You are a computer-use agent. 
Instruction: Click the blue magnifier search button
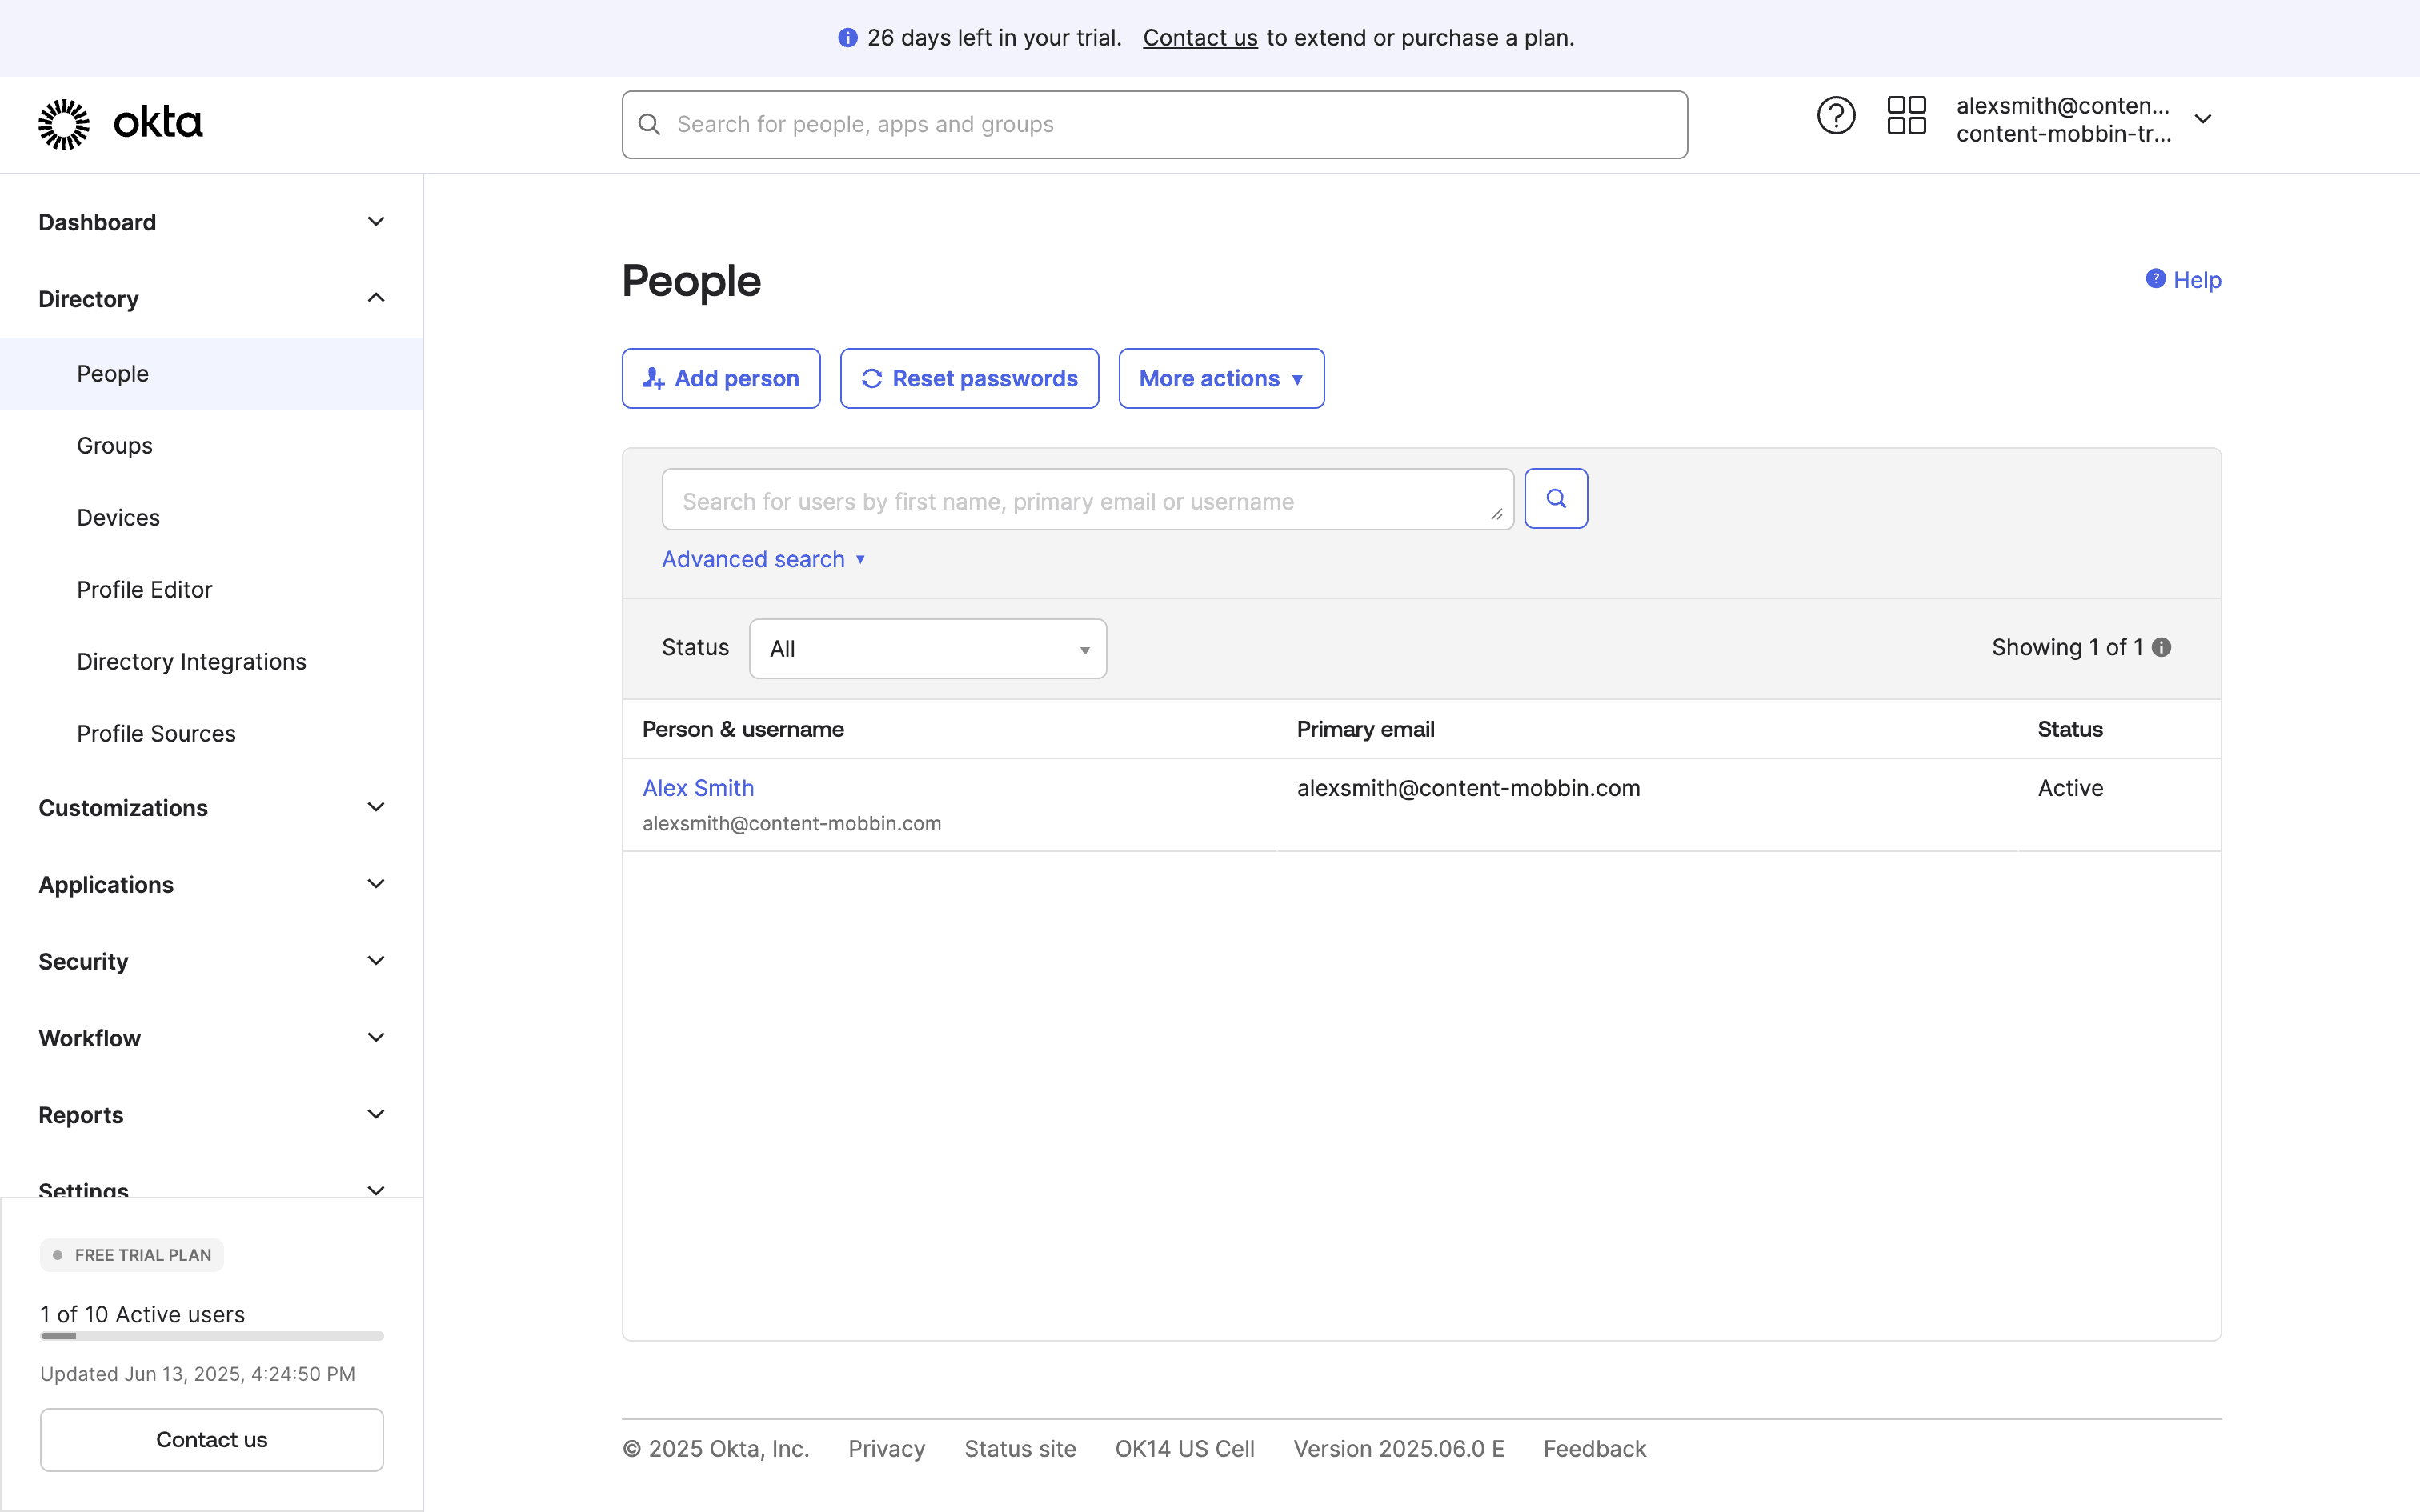1556,498
